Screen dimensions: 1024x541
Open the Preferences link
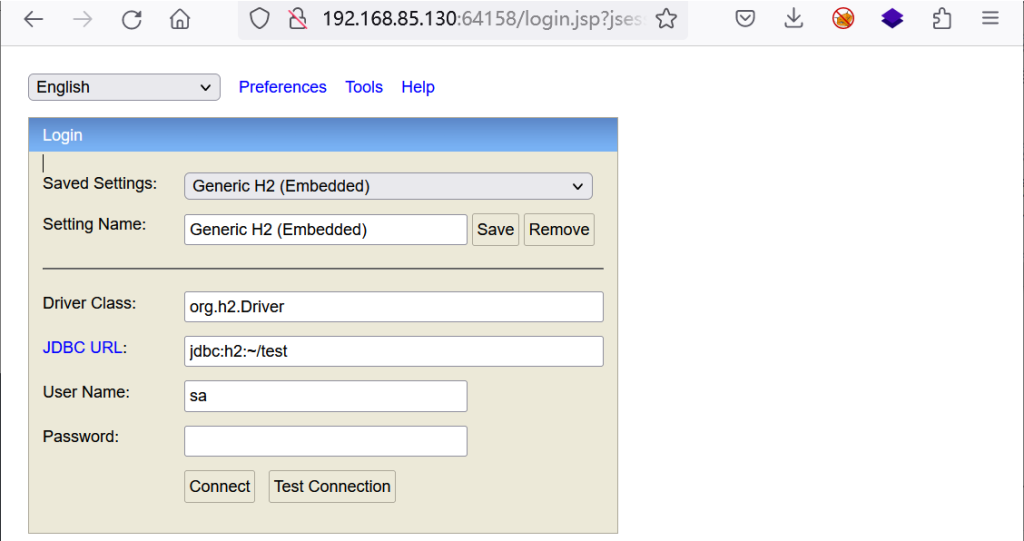click(282, 87)
